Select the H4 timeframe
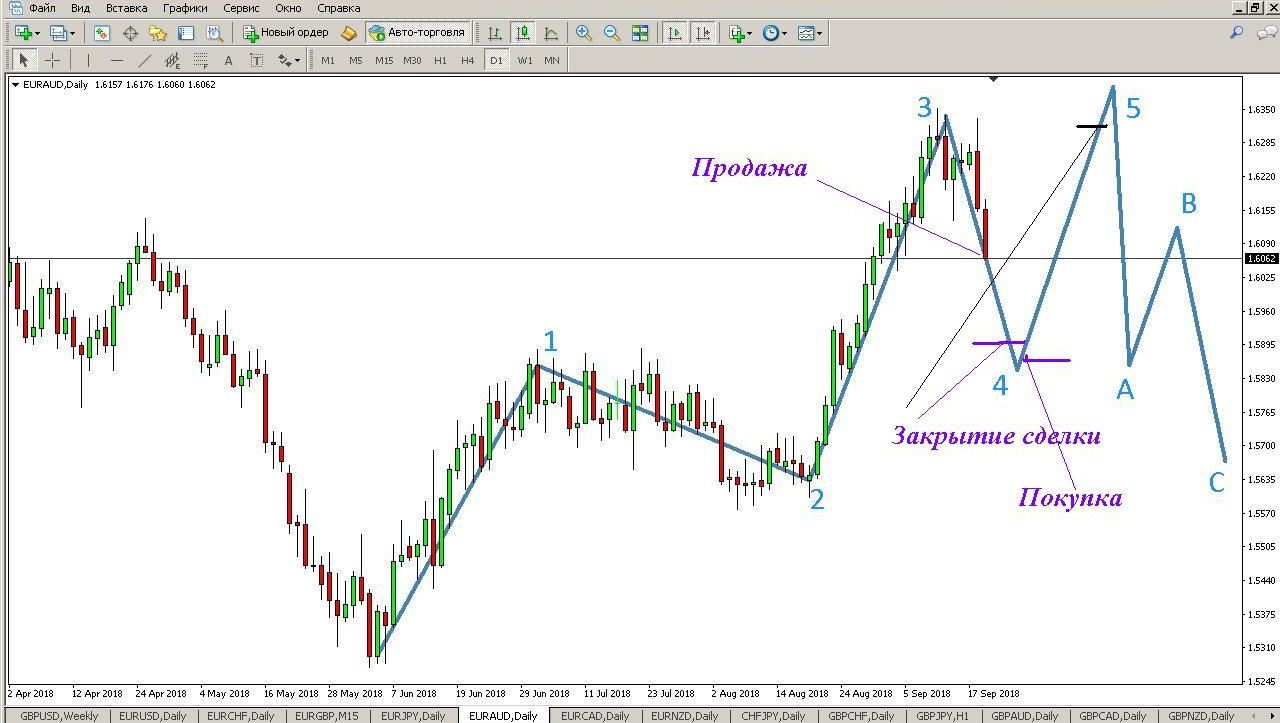Viewport: 1280px width, 723px height. [x=468, y=60]
